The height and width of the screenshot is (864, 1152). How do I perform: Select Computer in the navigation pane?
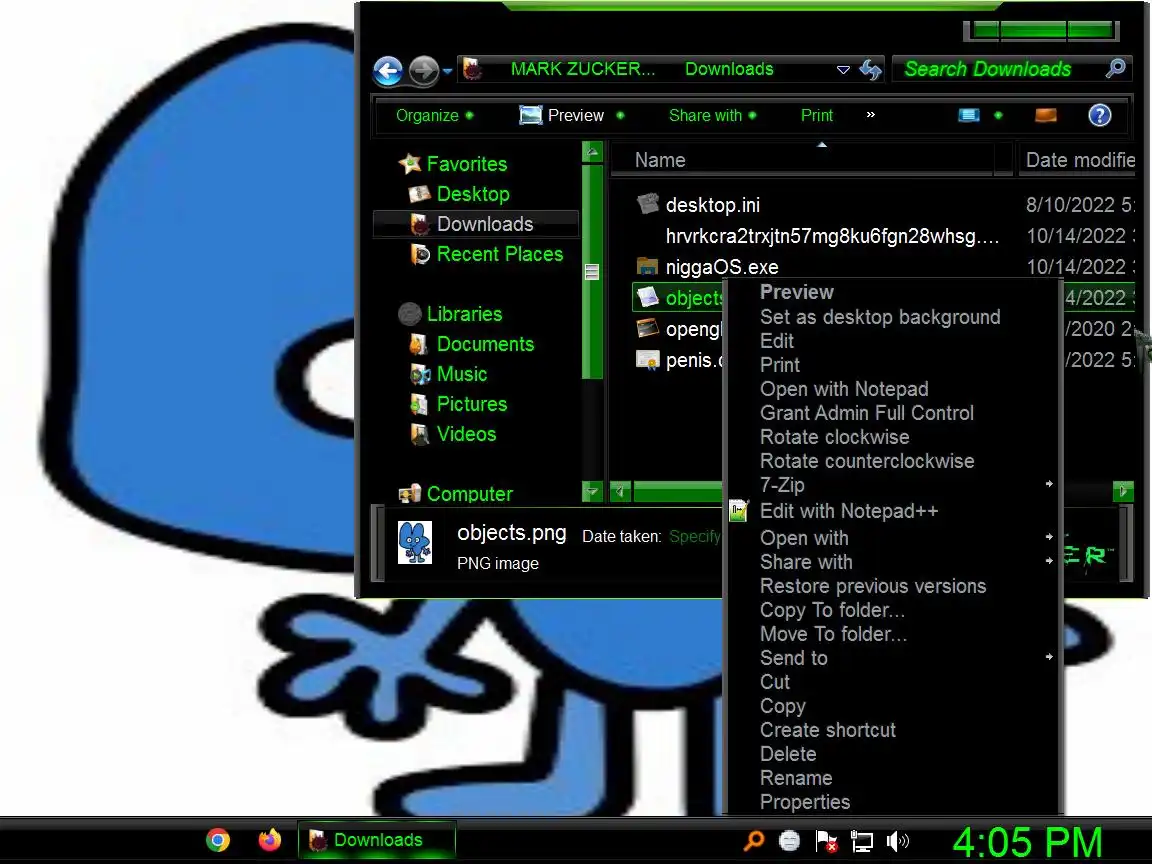click(456, 494)
